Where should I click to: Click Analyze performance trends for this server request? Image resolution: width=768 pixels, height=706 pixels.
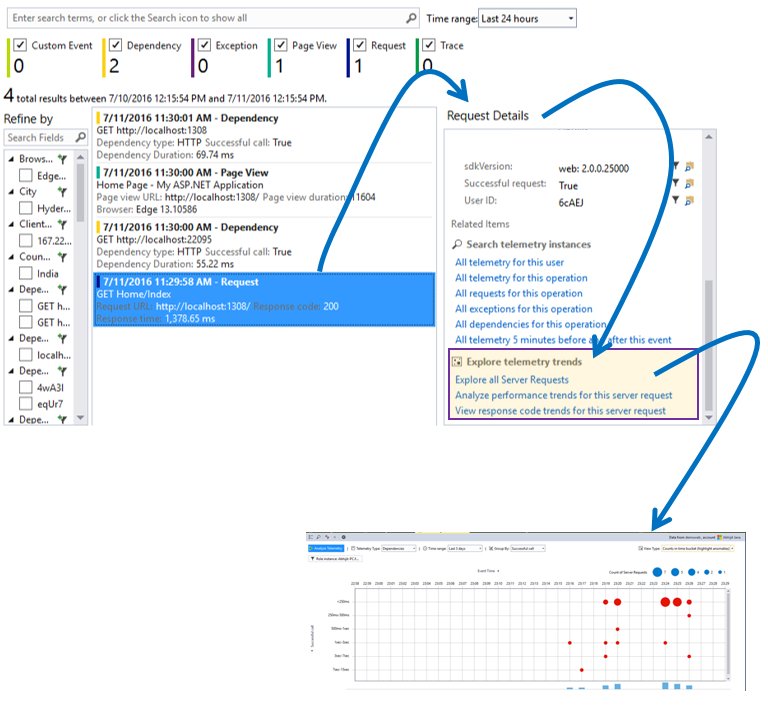coord(564,395)
